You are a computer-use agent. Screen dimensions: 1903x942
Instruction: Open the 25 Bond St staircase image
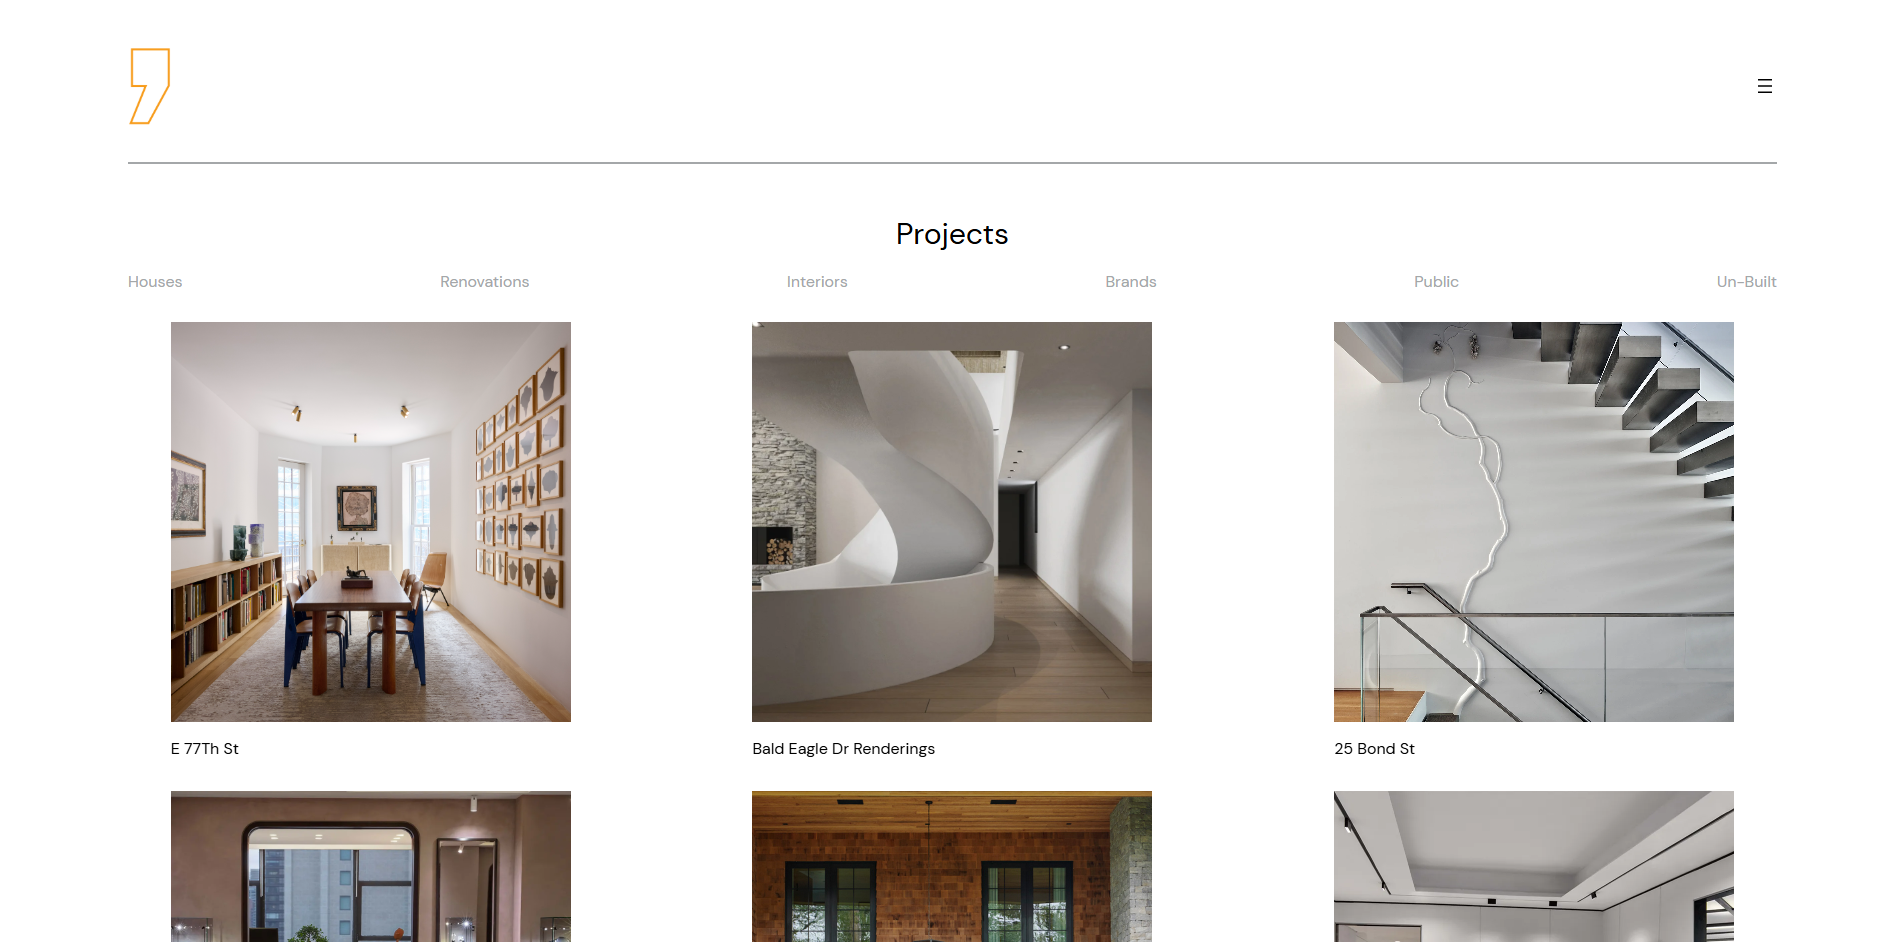pos(1534,522)
